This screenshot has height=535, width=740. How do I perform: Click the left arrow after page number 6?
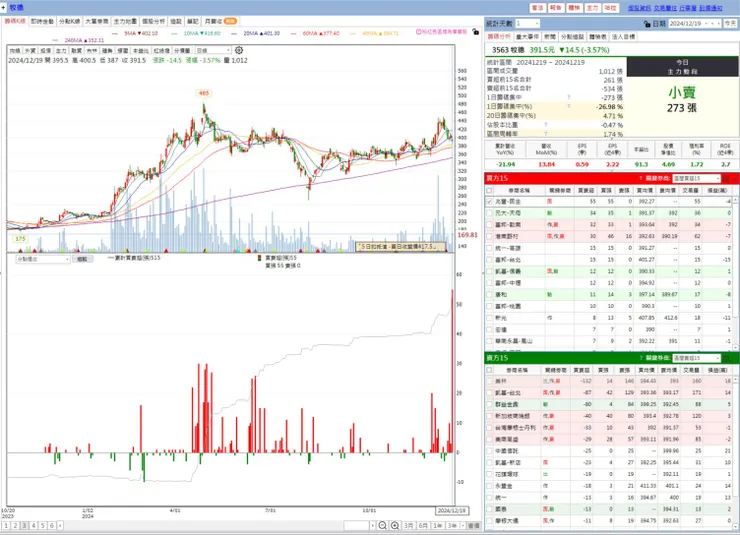click(x=60, y=525)
